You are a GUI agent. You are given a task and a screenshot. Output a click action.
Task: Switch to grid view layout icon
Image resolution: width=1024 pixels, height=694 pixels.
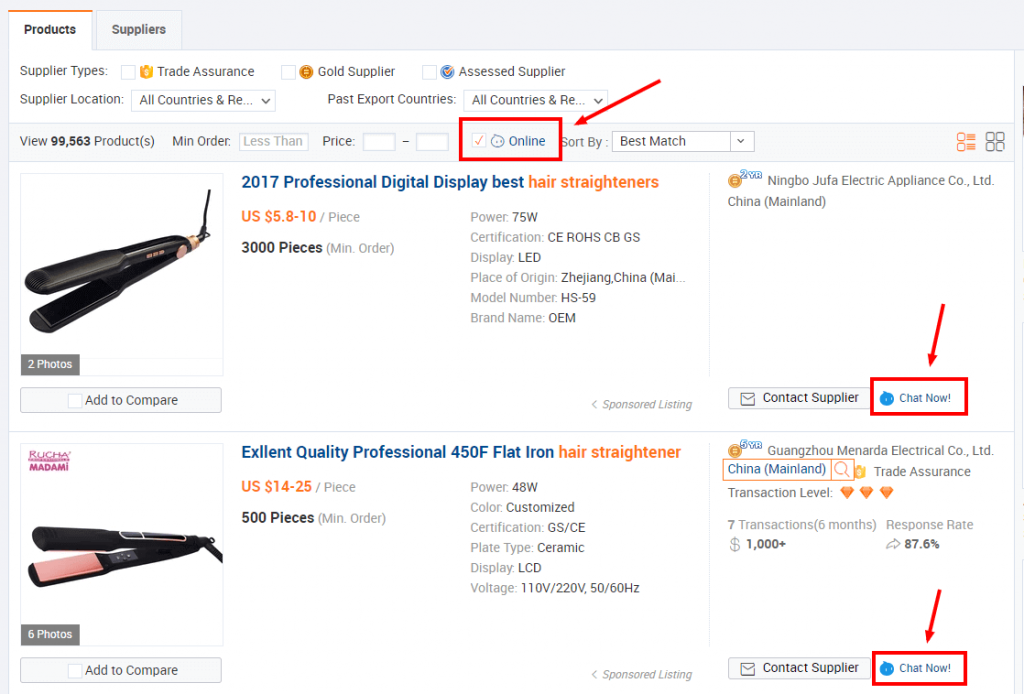pyautogui.click(x=995, y=142)
